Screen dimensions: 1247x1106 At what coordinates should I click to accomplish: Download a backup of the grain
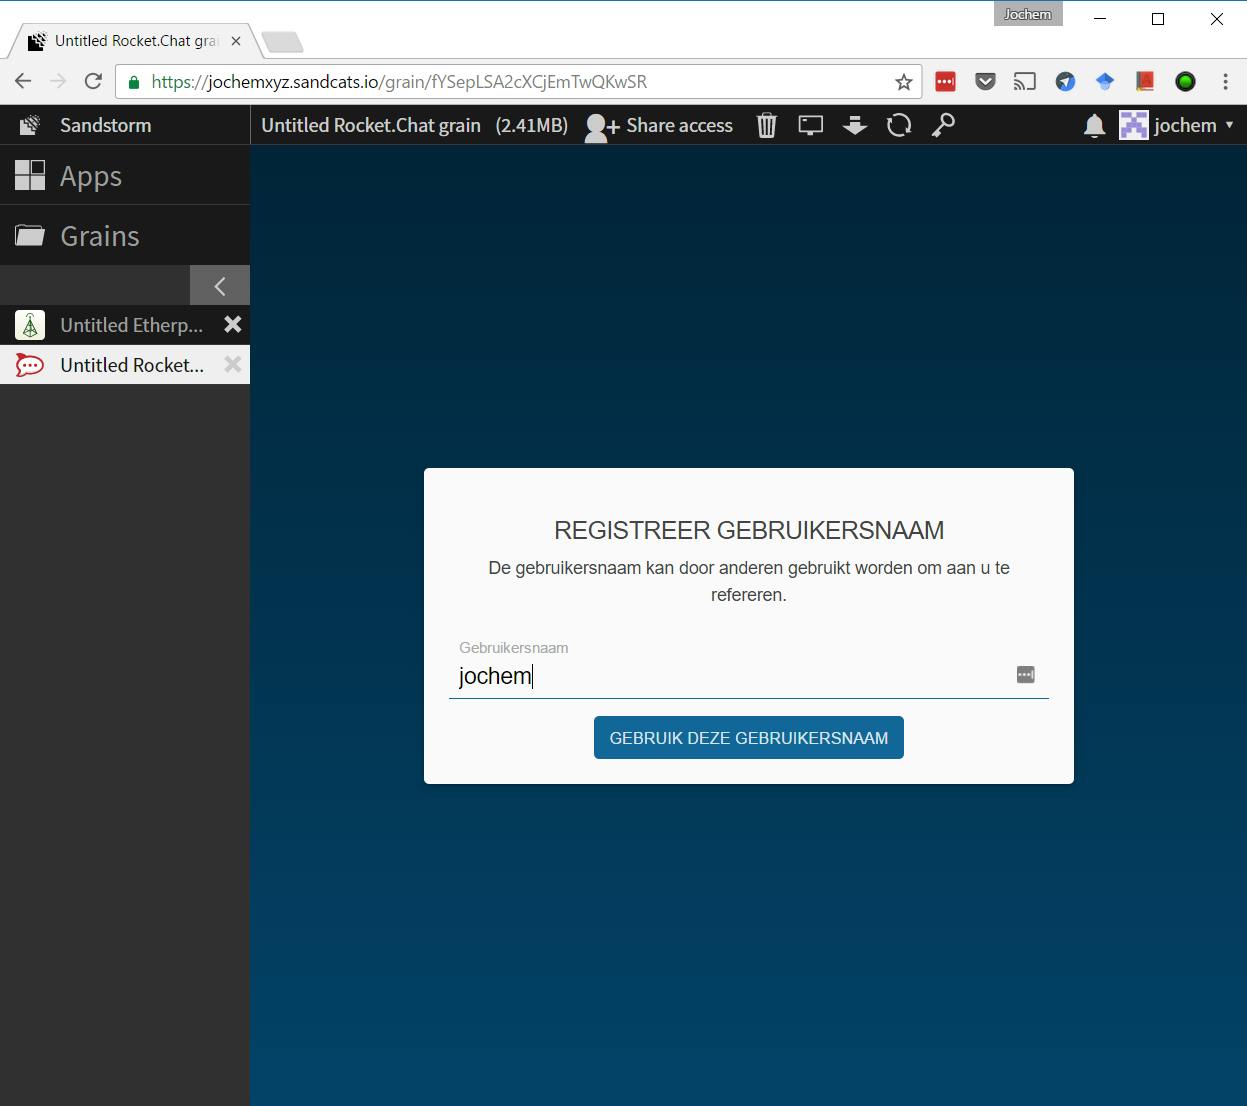coord(855,125)
